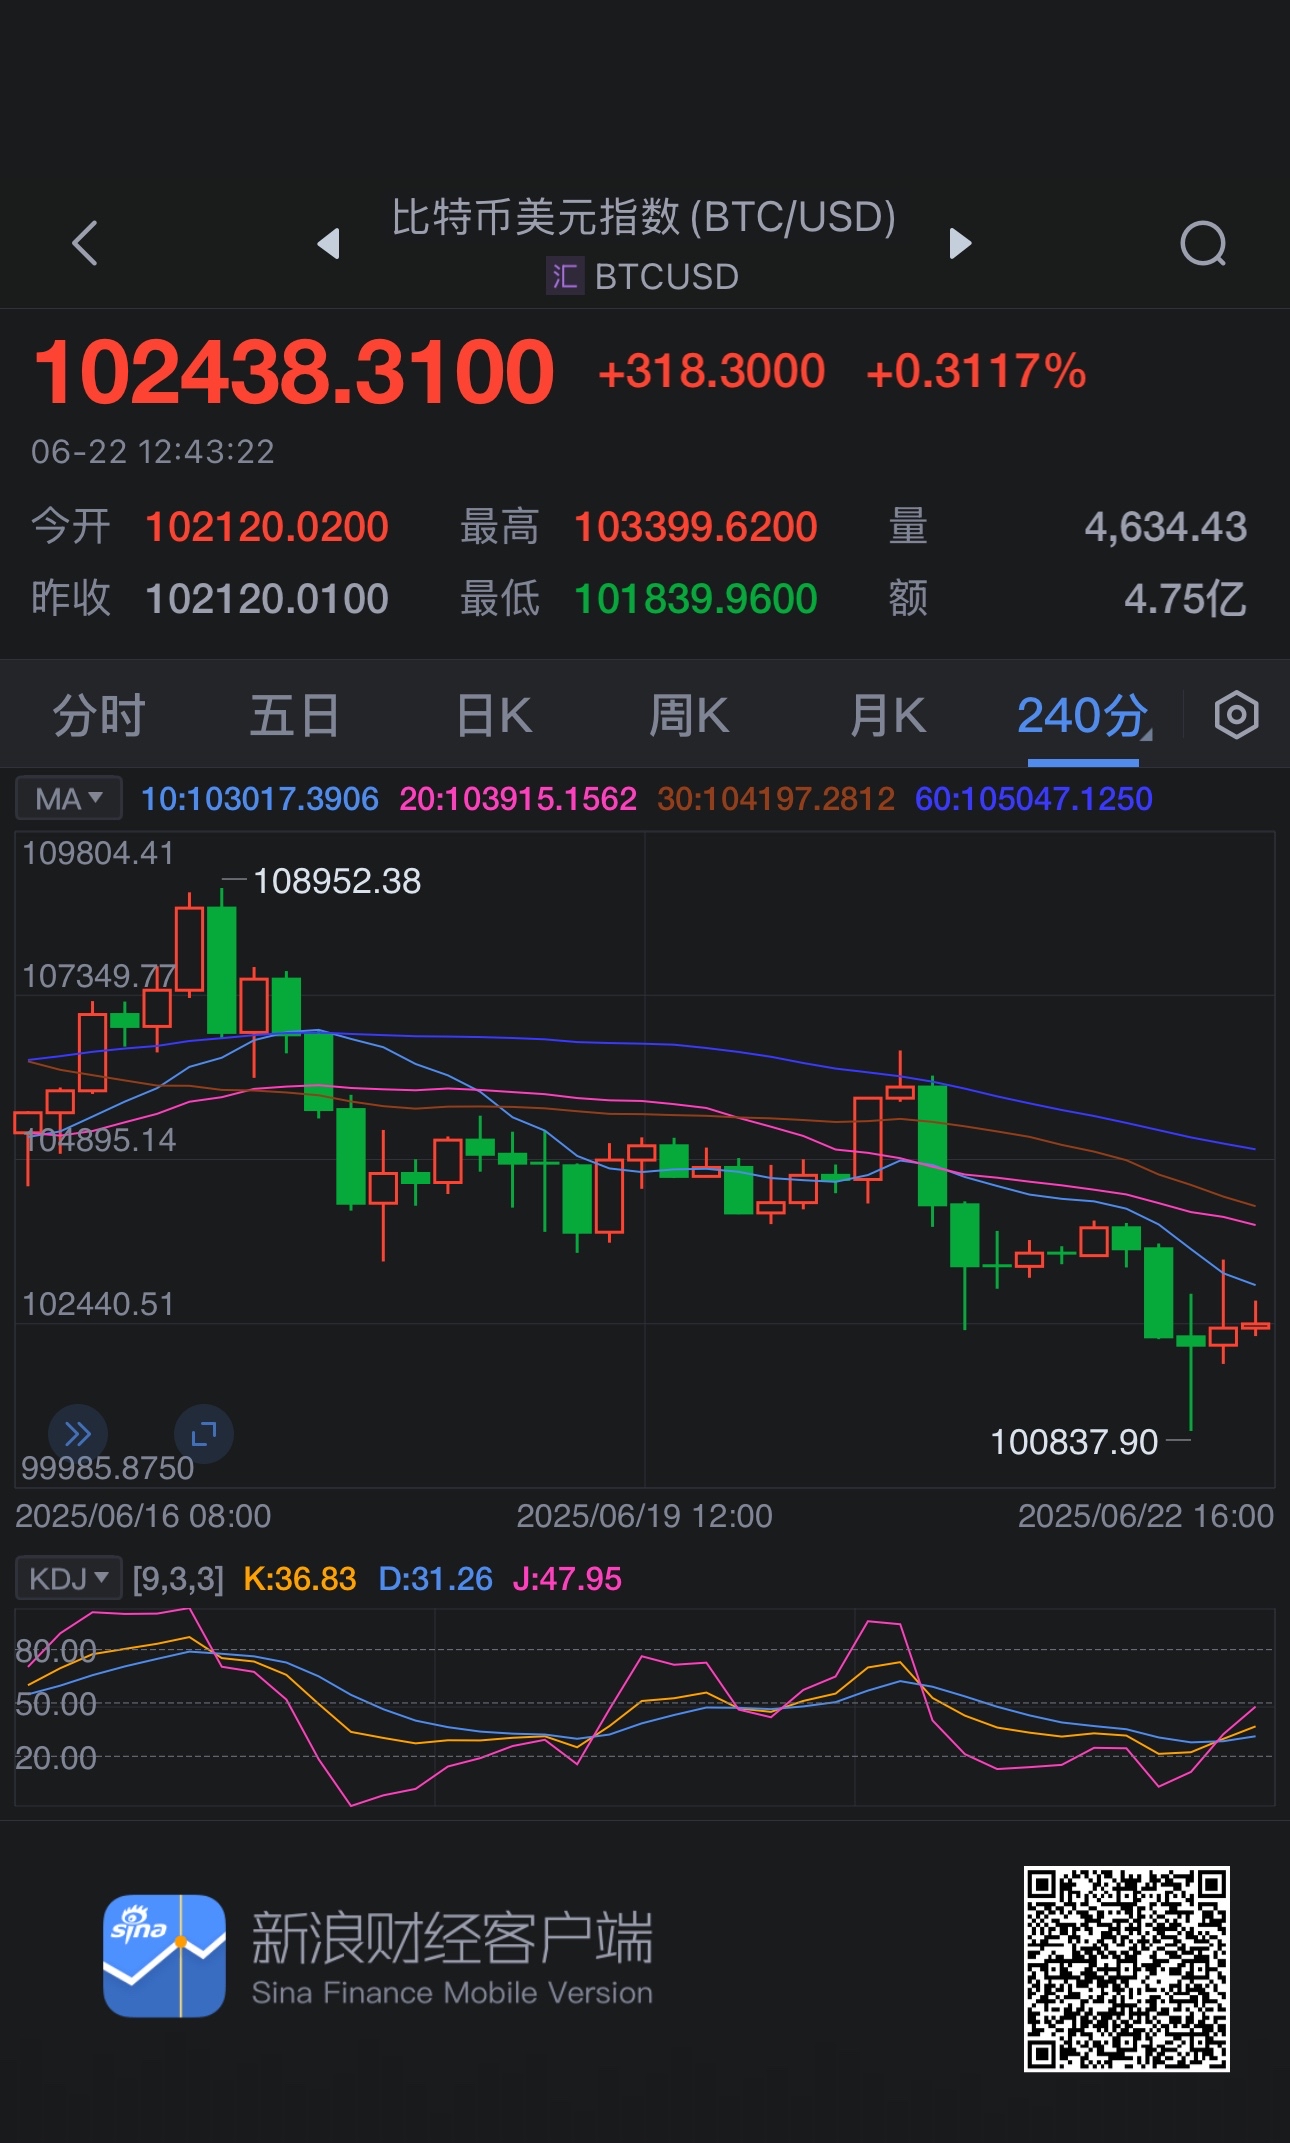Viewport: 1290px width, 2143px height.
Task: Tap the QR code image
Action: click(x=1126, y=1968)
